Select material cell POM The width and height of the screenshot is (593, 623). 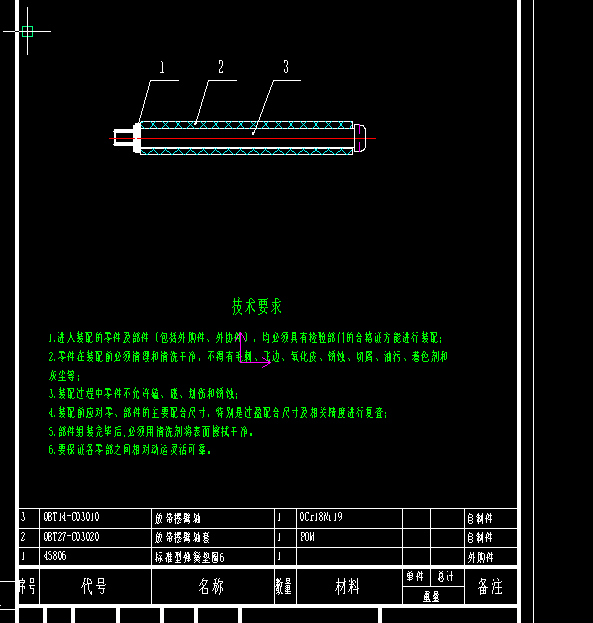tap(307, 537)
